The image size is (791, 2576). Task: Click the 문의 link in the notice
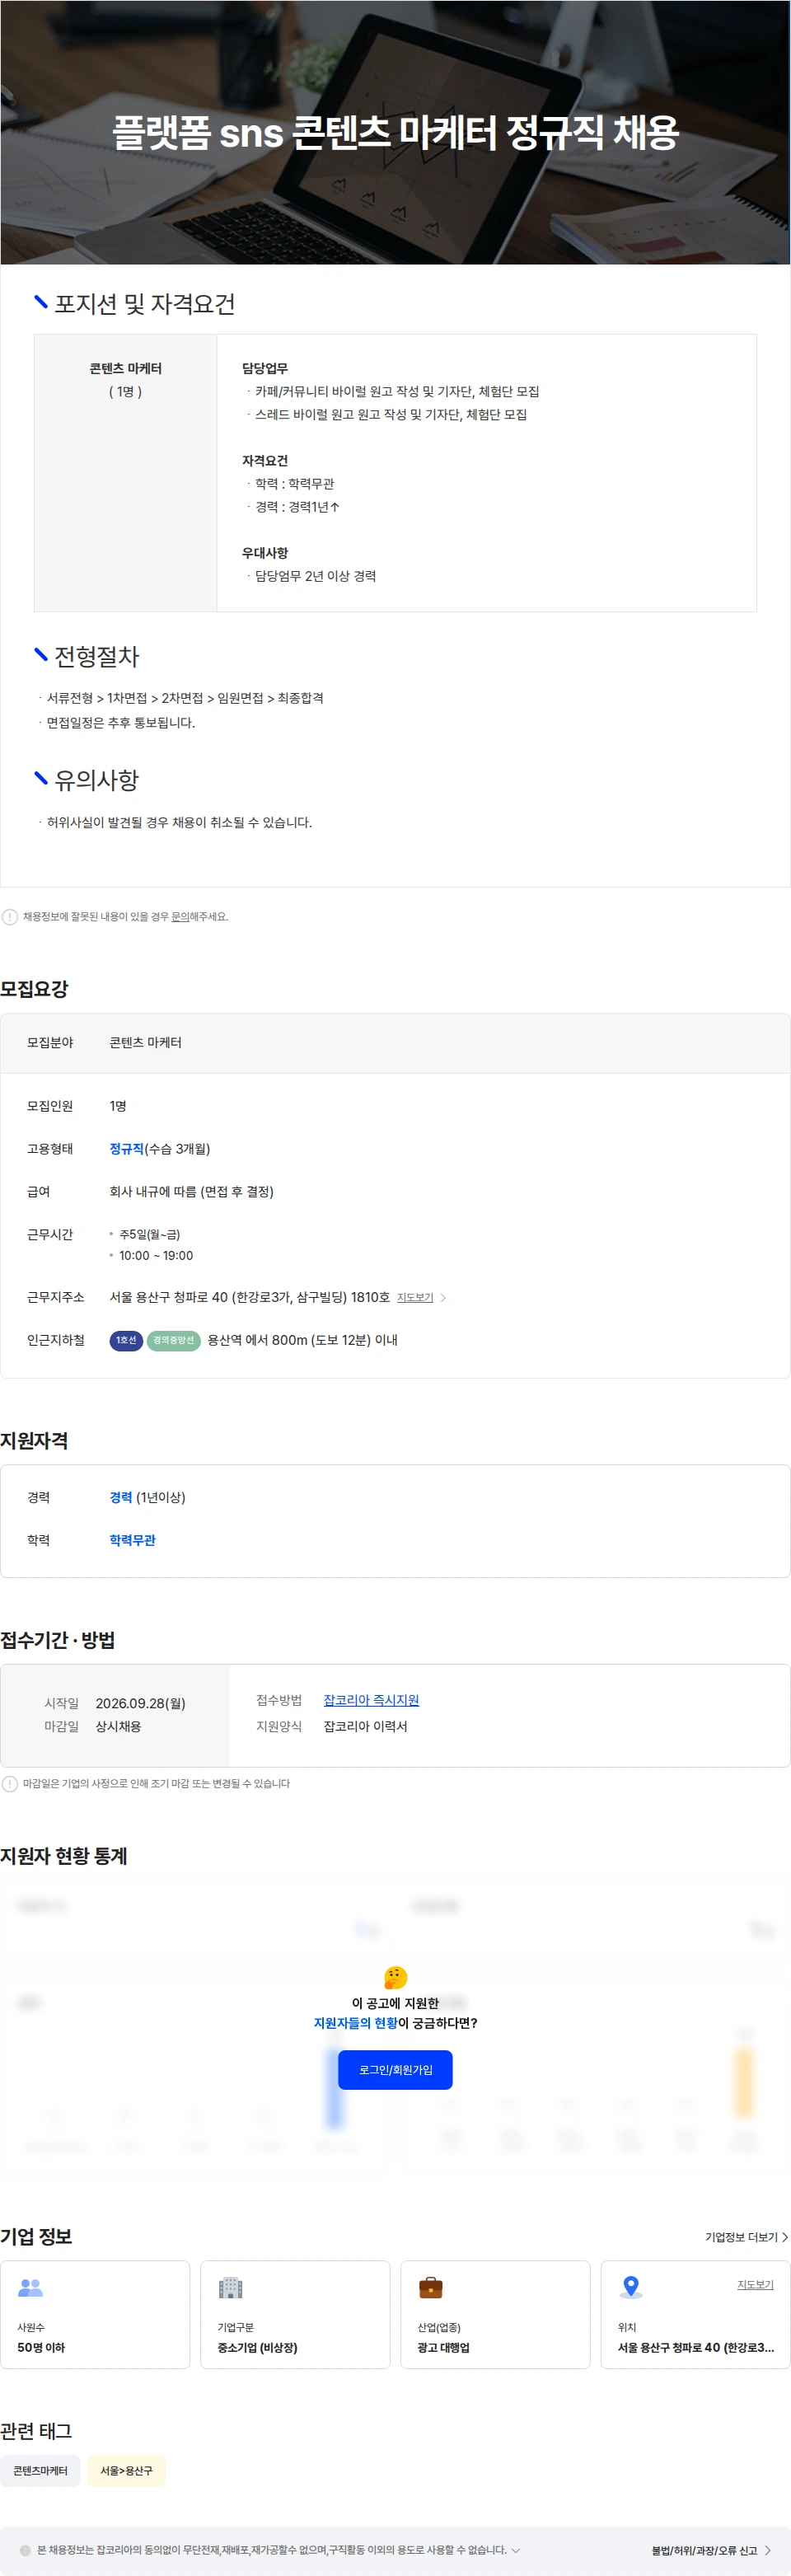click(180, 916)
